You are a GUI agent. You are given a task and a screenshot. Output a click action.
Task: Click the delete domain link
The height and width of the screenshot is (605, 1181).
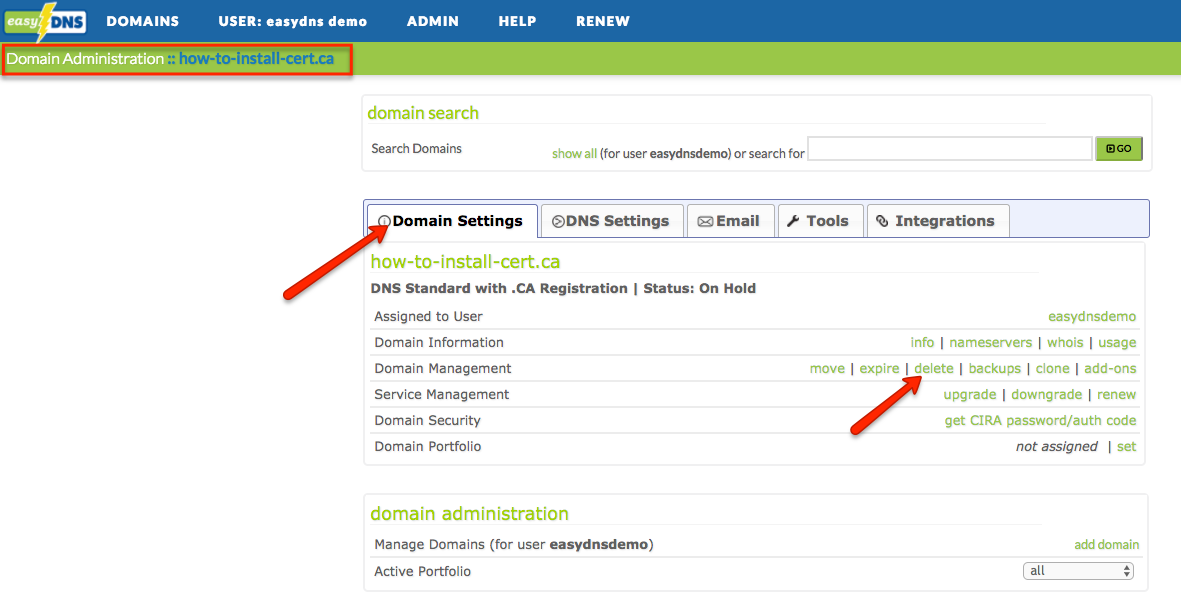coord(934,368)
